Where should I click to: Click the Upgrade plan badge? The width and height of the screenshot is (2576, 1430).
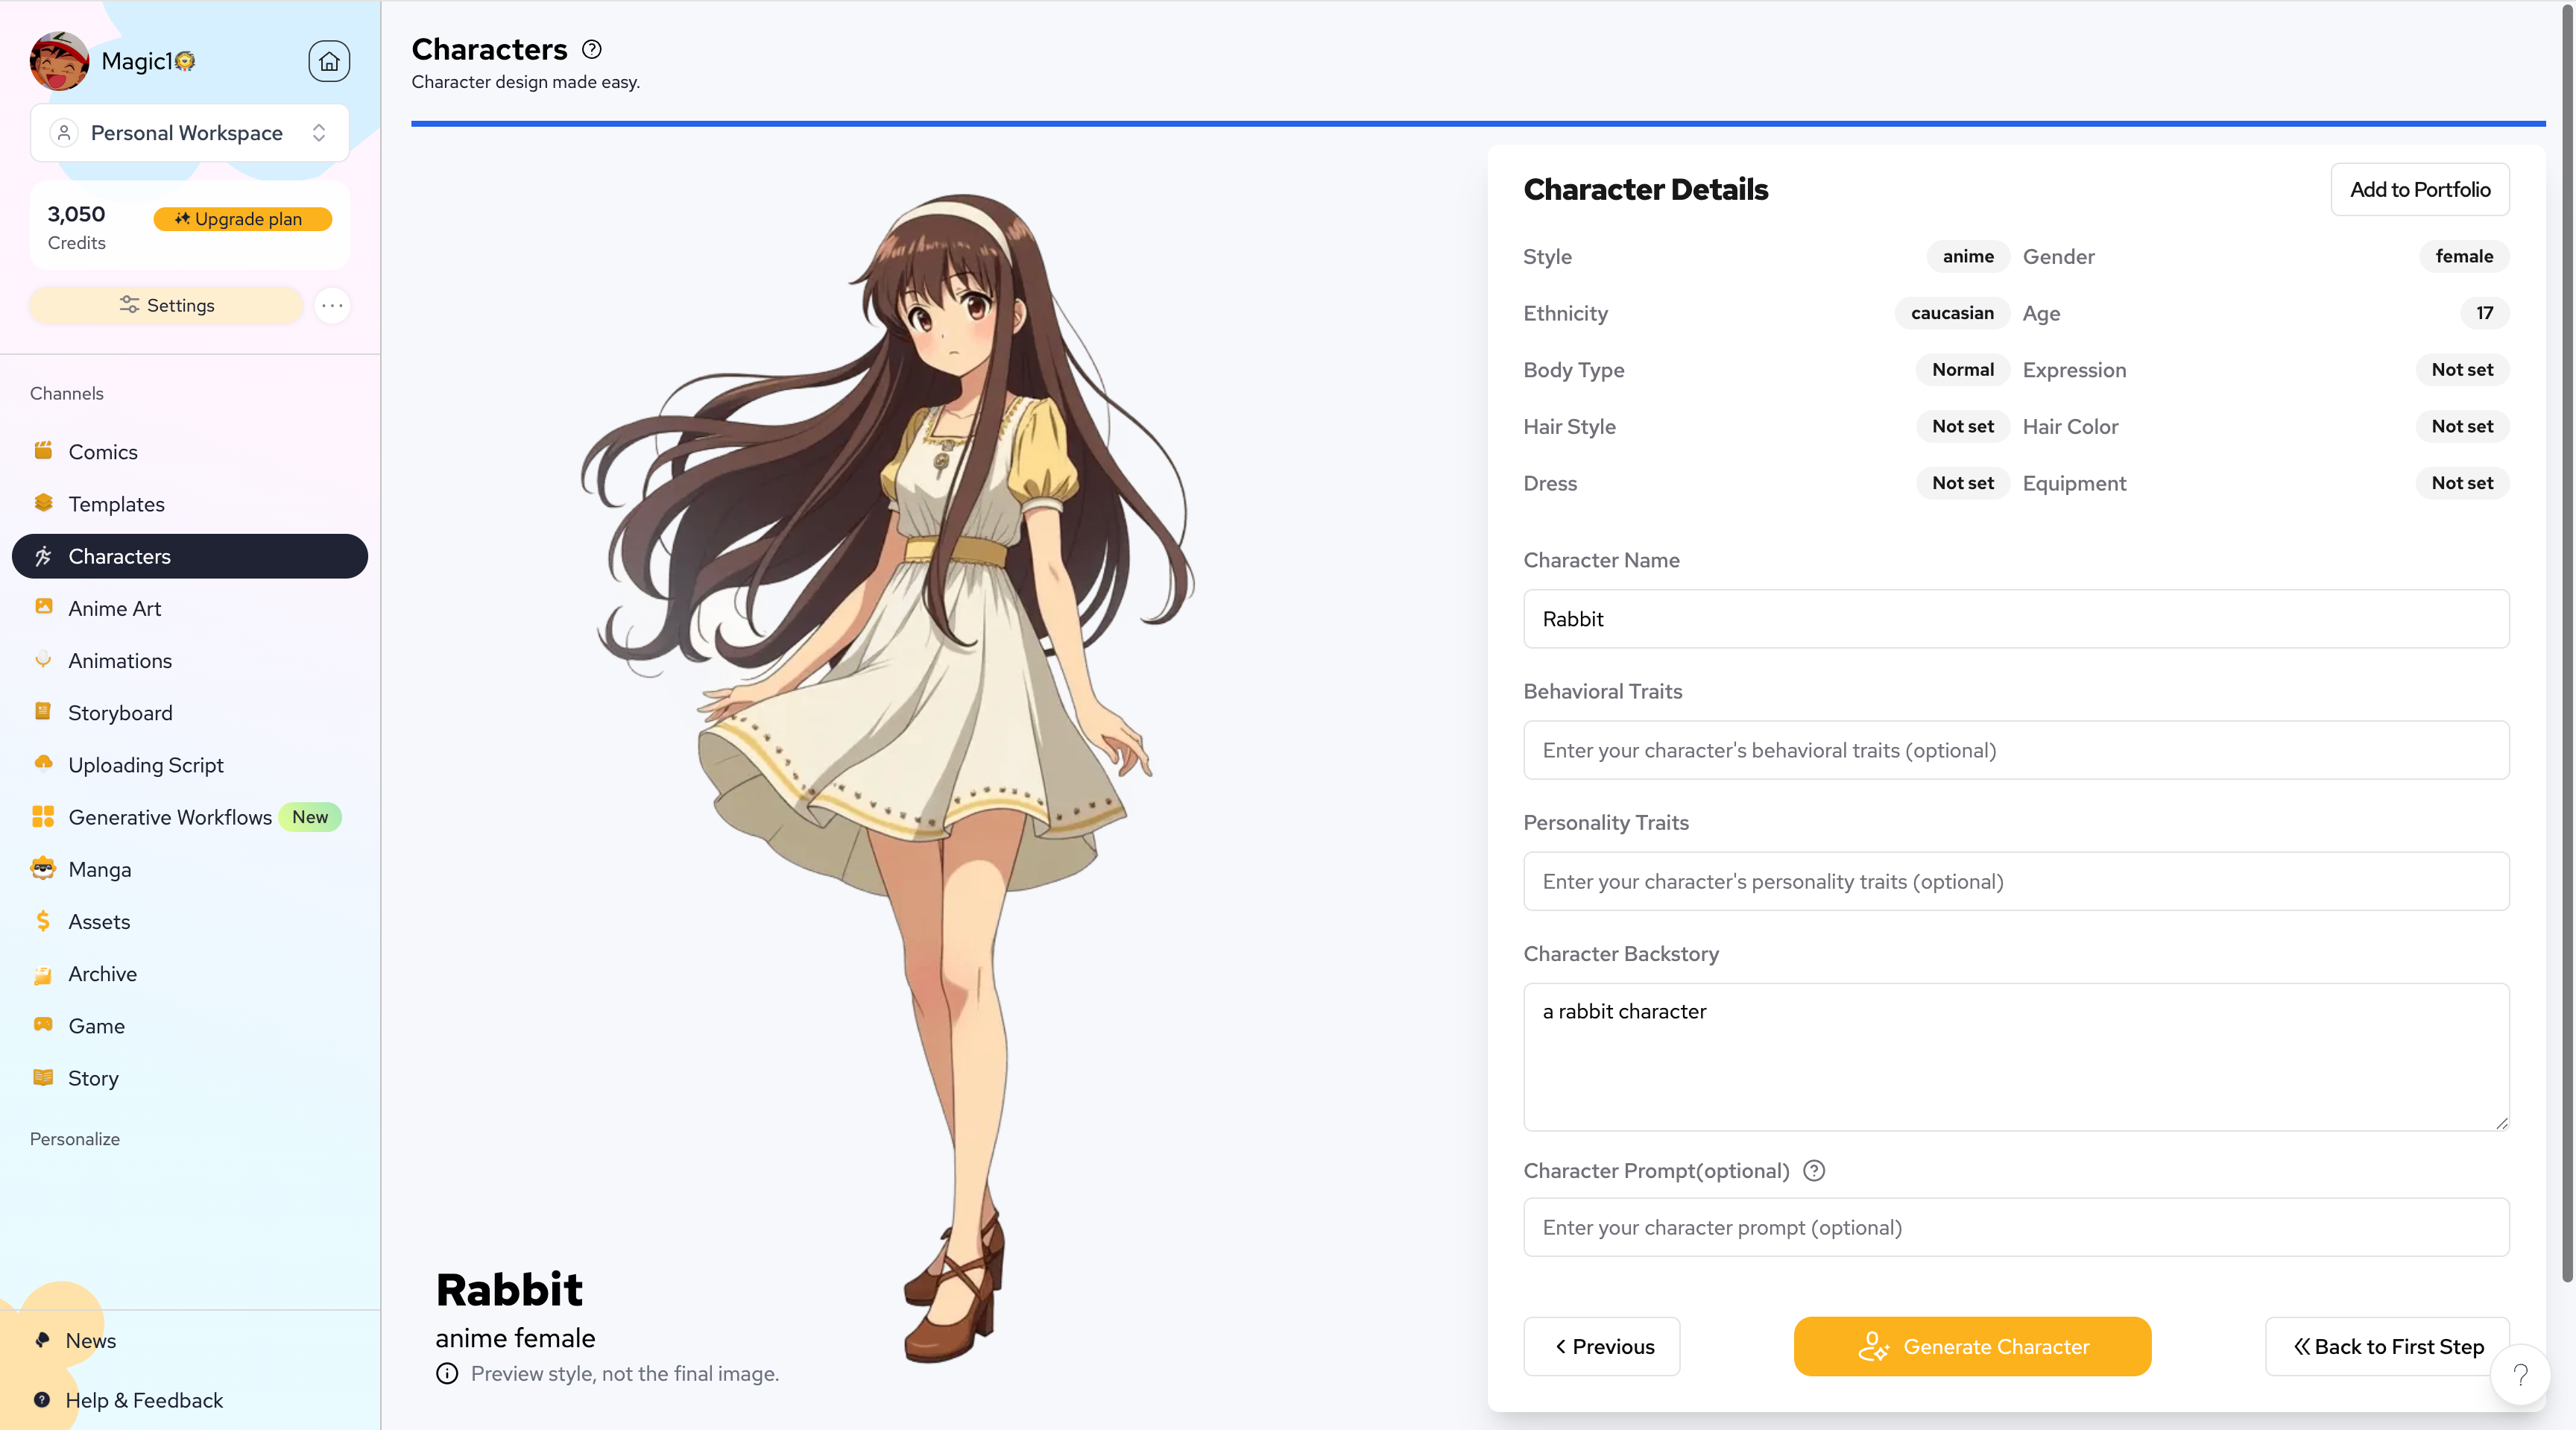pyautogui.click(x=242, y=219)
